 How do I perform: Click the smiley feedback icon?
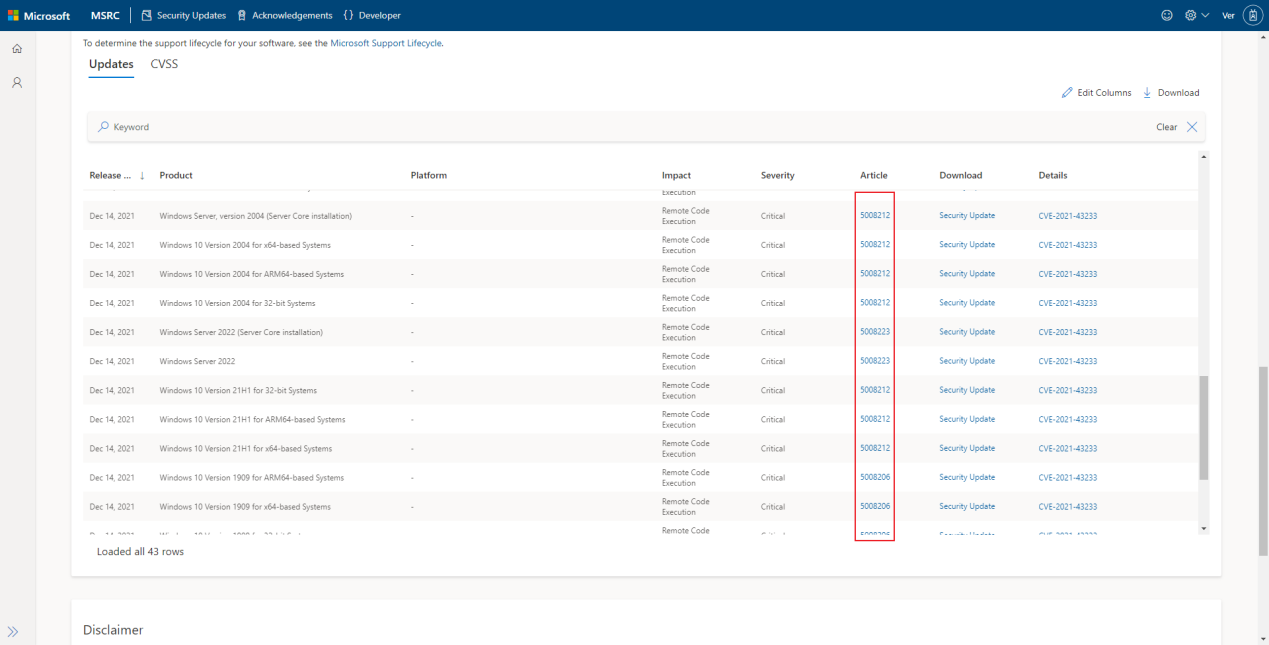pos(1167,15)
